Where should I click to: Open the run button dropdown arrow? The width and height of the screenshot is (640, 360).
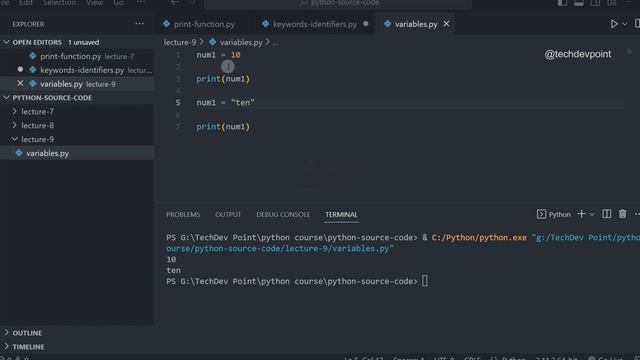624,24
